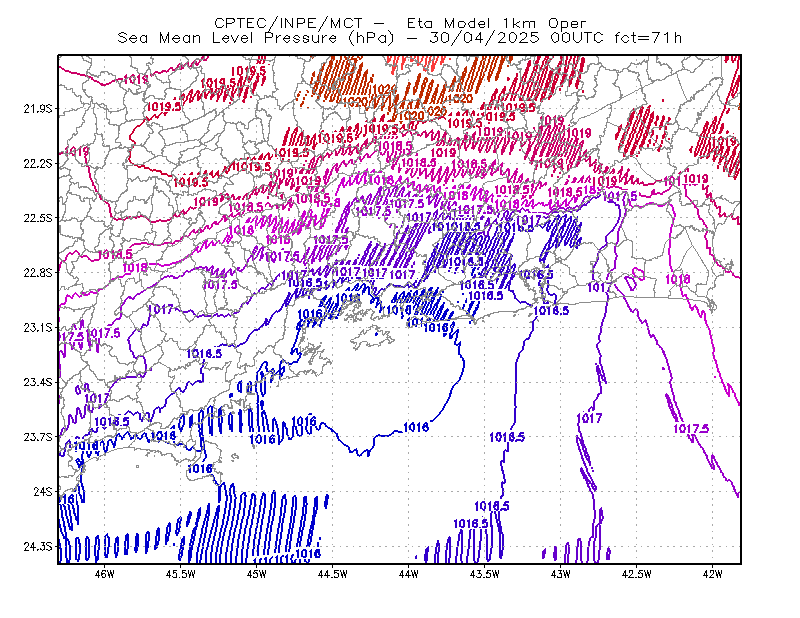Viewport: 800px width, 618px height.
Task: Click the 1016.5 label near 23.7S 43.5W
Action: tap(507, 437)
